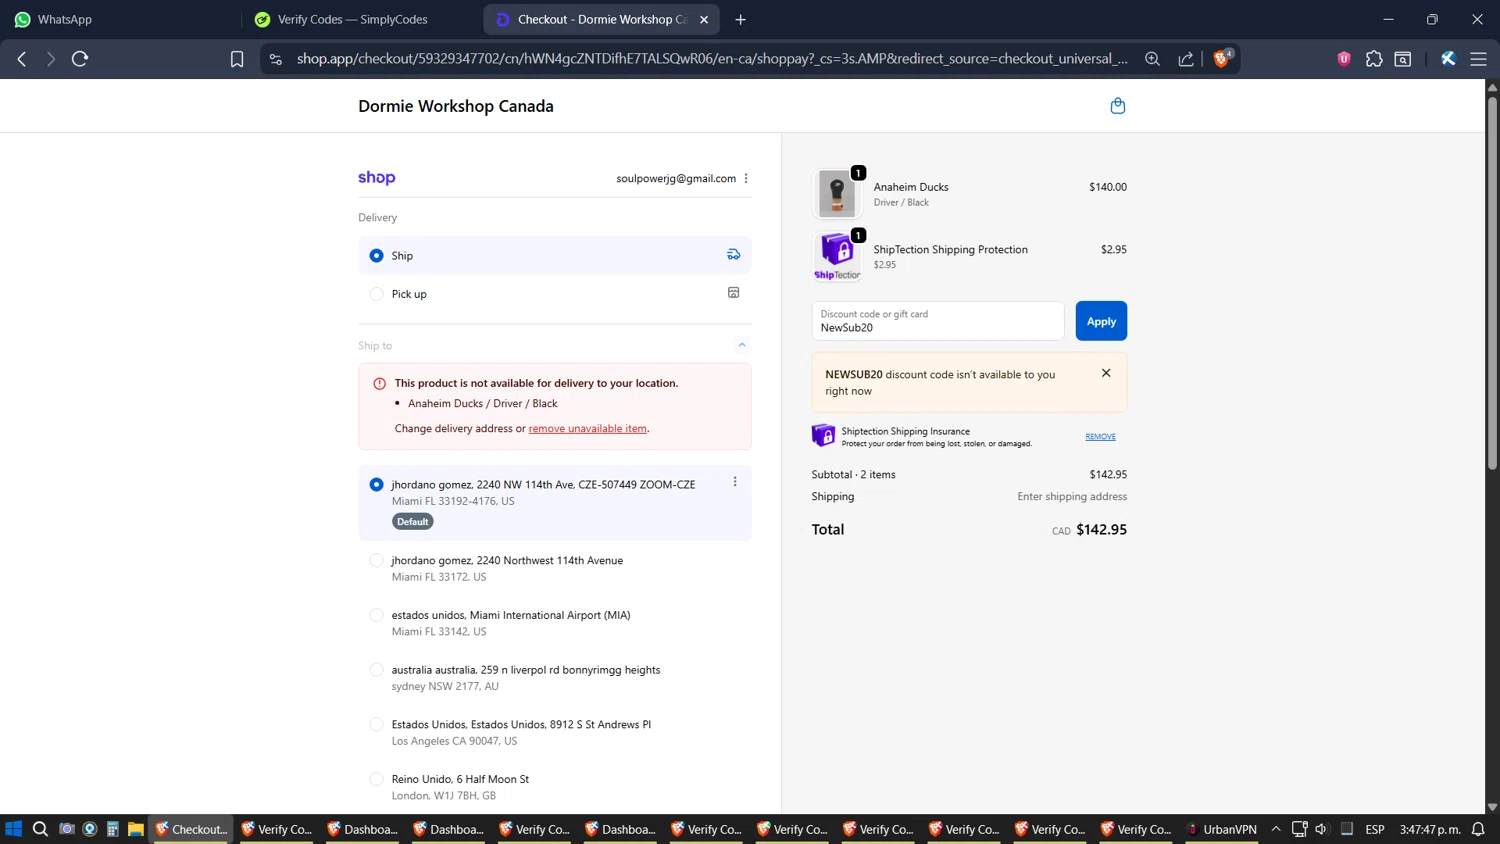Image resolution: width=1500 pixels, height=844 pixels.
Task: Click the scrollbar down arrow
Action: tap(1492, 807)
